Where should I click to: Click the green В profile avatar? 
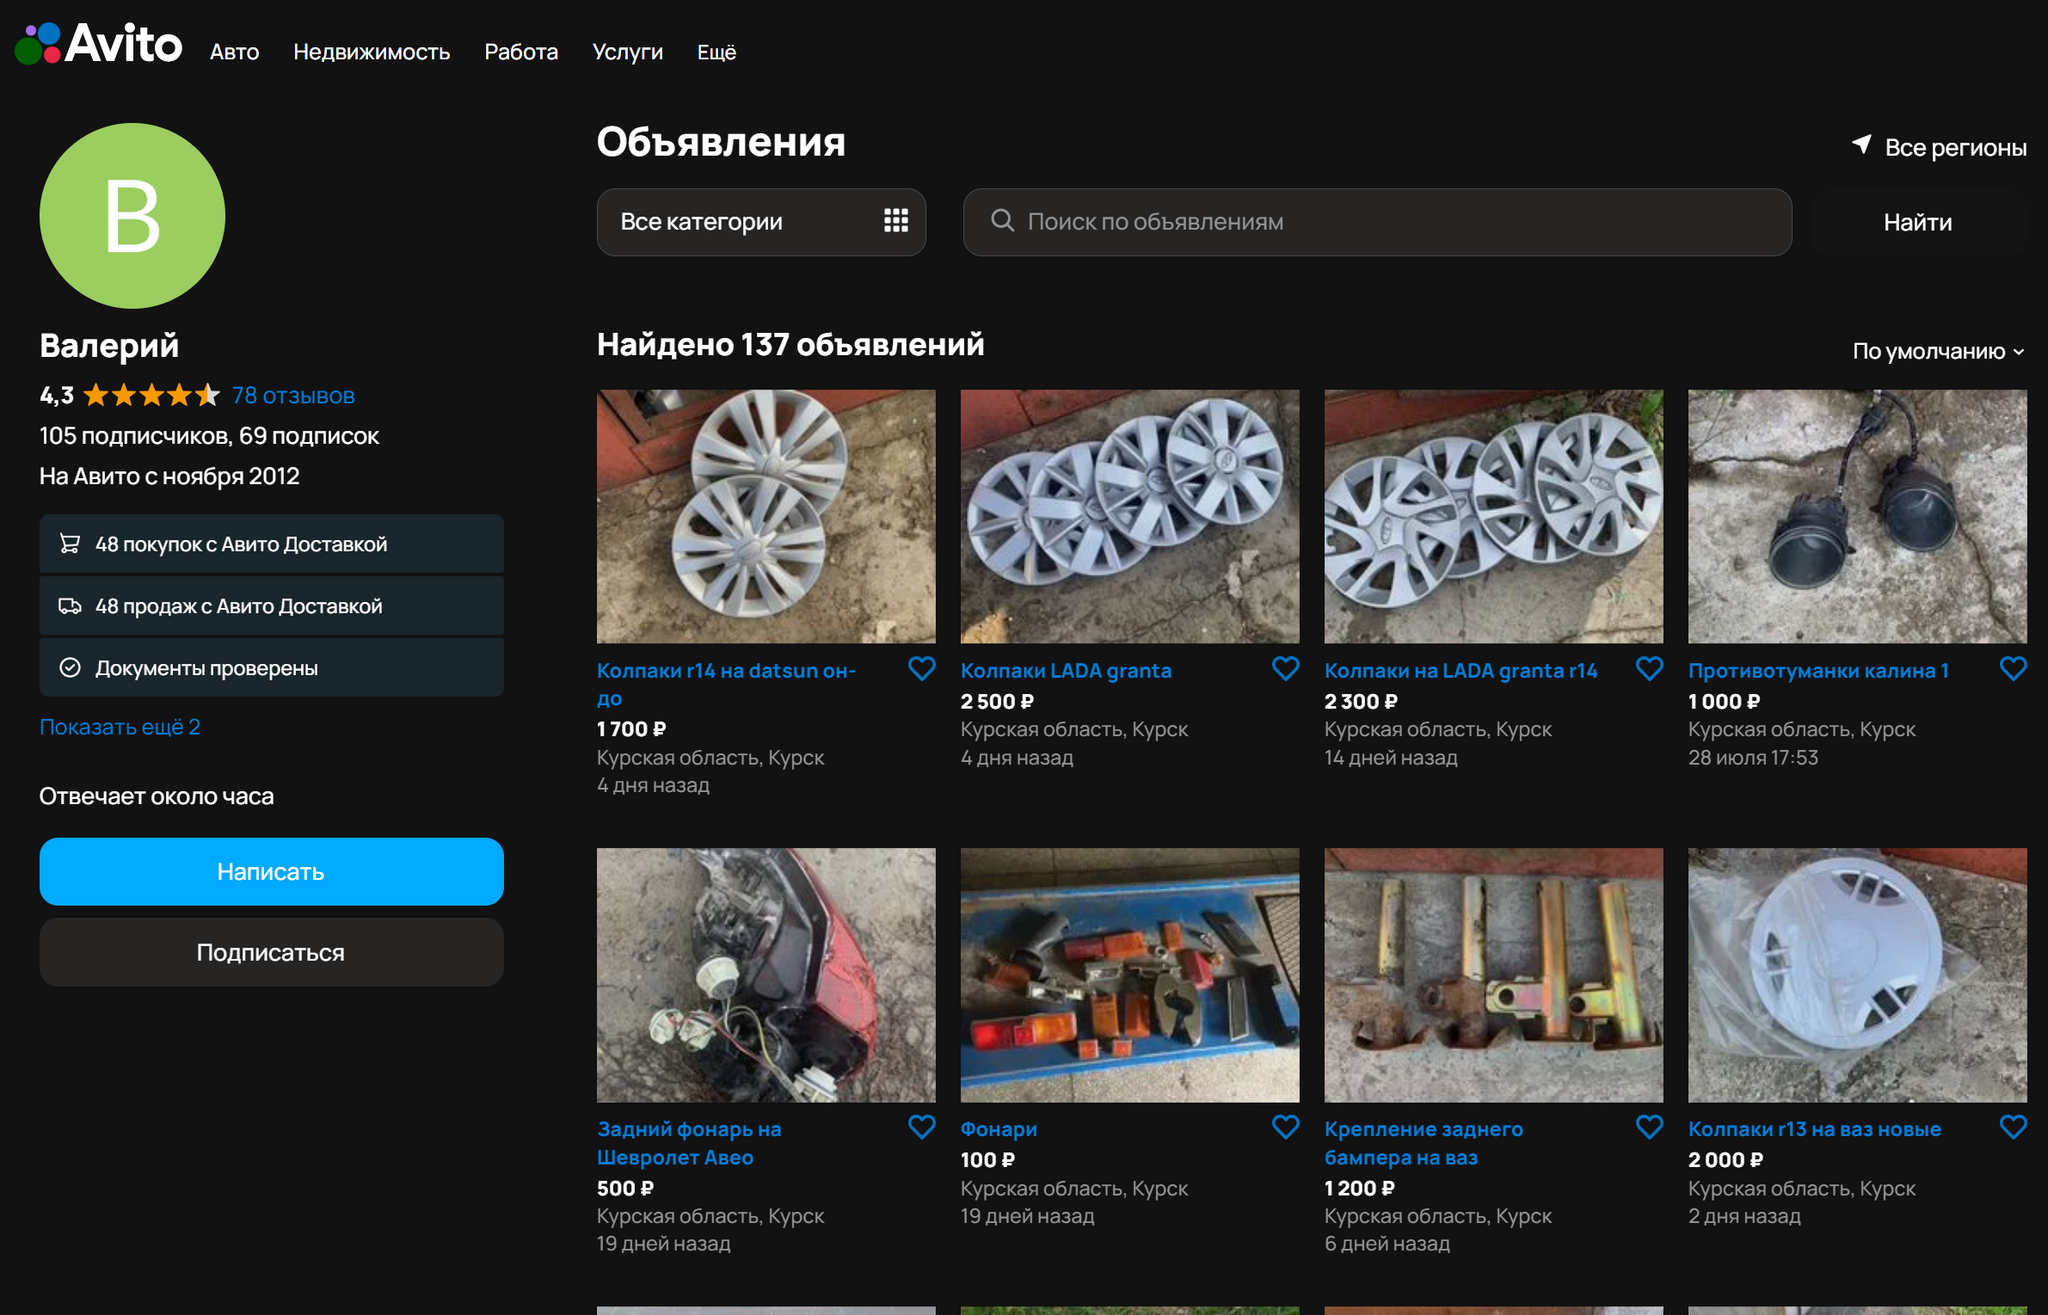[x=132, y=216]
